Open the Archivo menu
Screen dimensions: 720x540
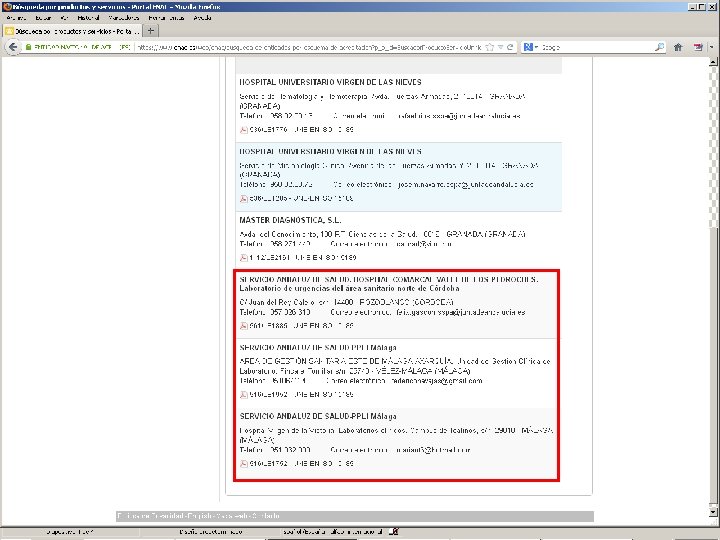[16, 18]
